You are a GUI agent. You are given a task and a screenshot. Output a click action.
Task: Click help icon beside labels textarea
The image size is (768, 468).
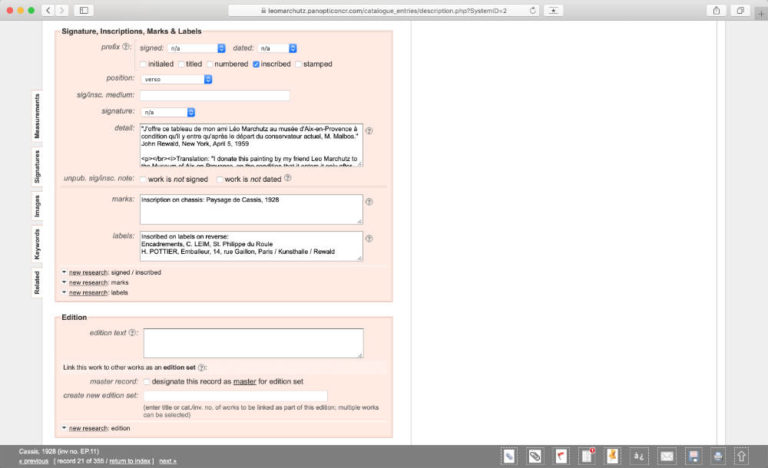click(369, 238)
